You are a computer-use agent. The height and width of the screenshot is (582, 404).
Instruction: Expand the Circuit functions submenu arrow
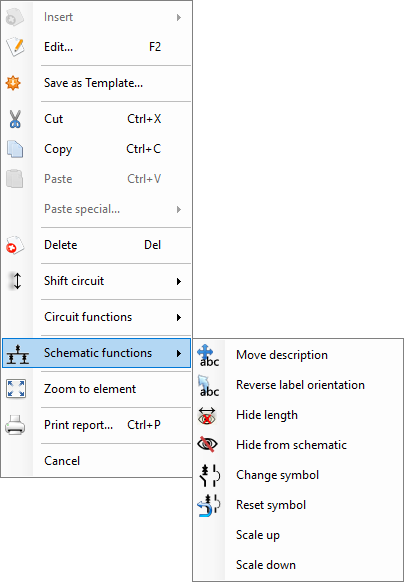[x=179, y=317]
